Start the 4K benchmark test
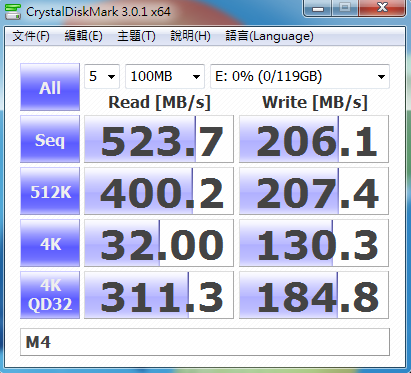This screenshot has width=411, height=373. 50,243
